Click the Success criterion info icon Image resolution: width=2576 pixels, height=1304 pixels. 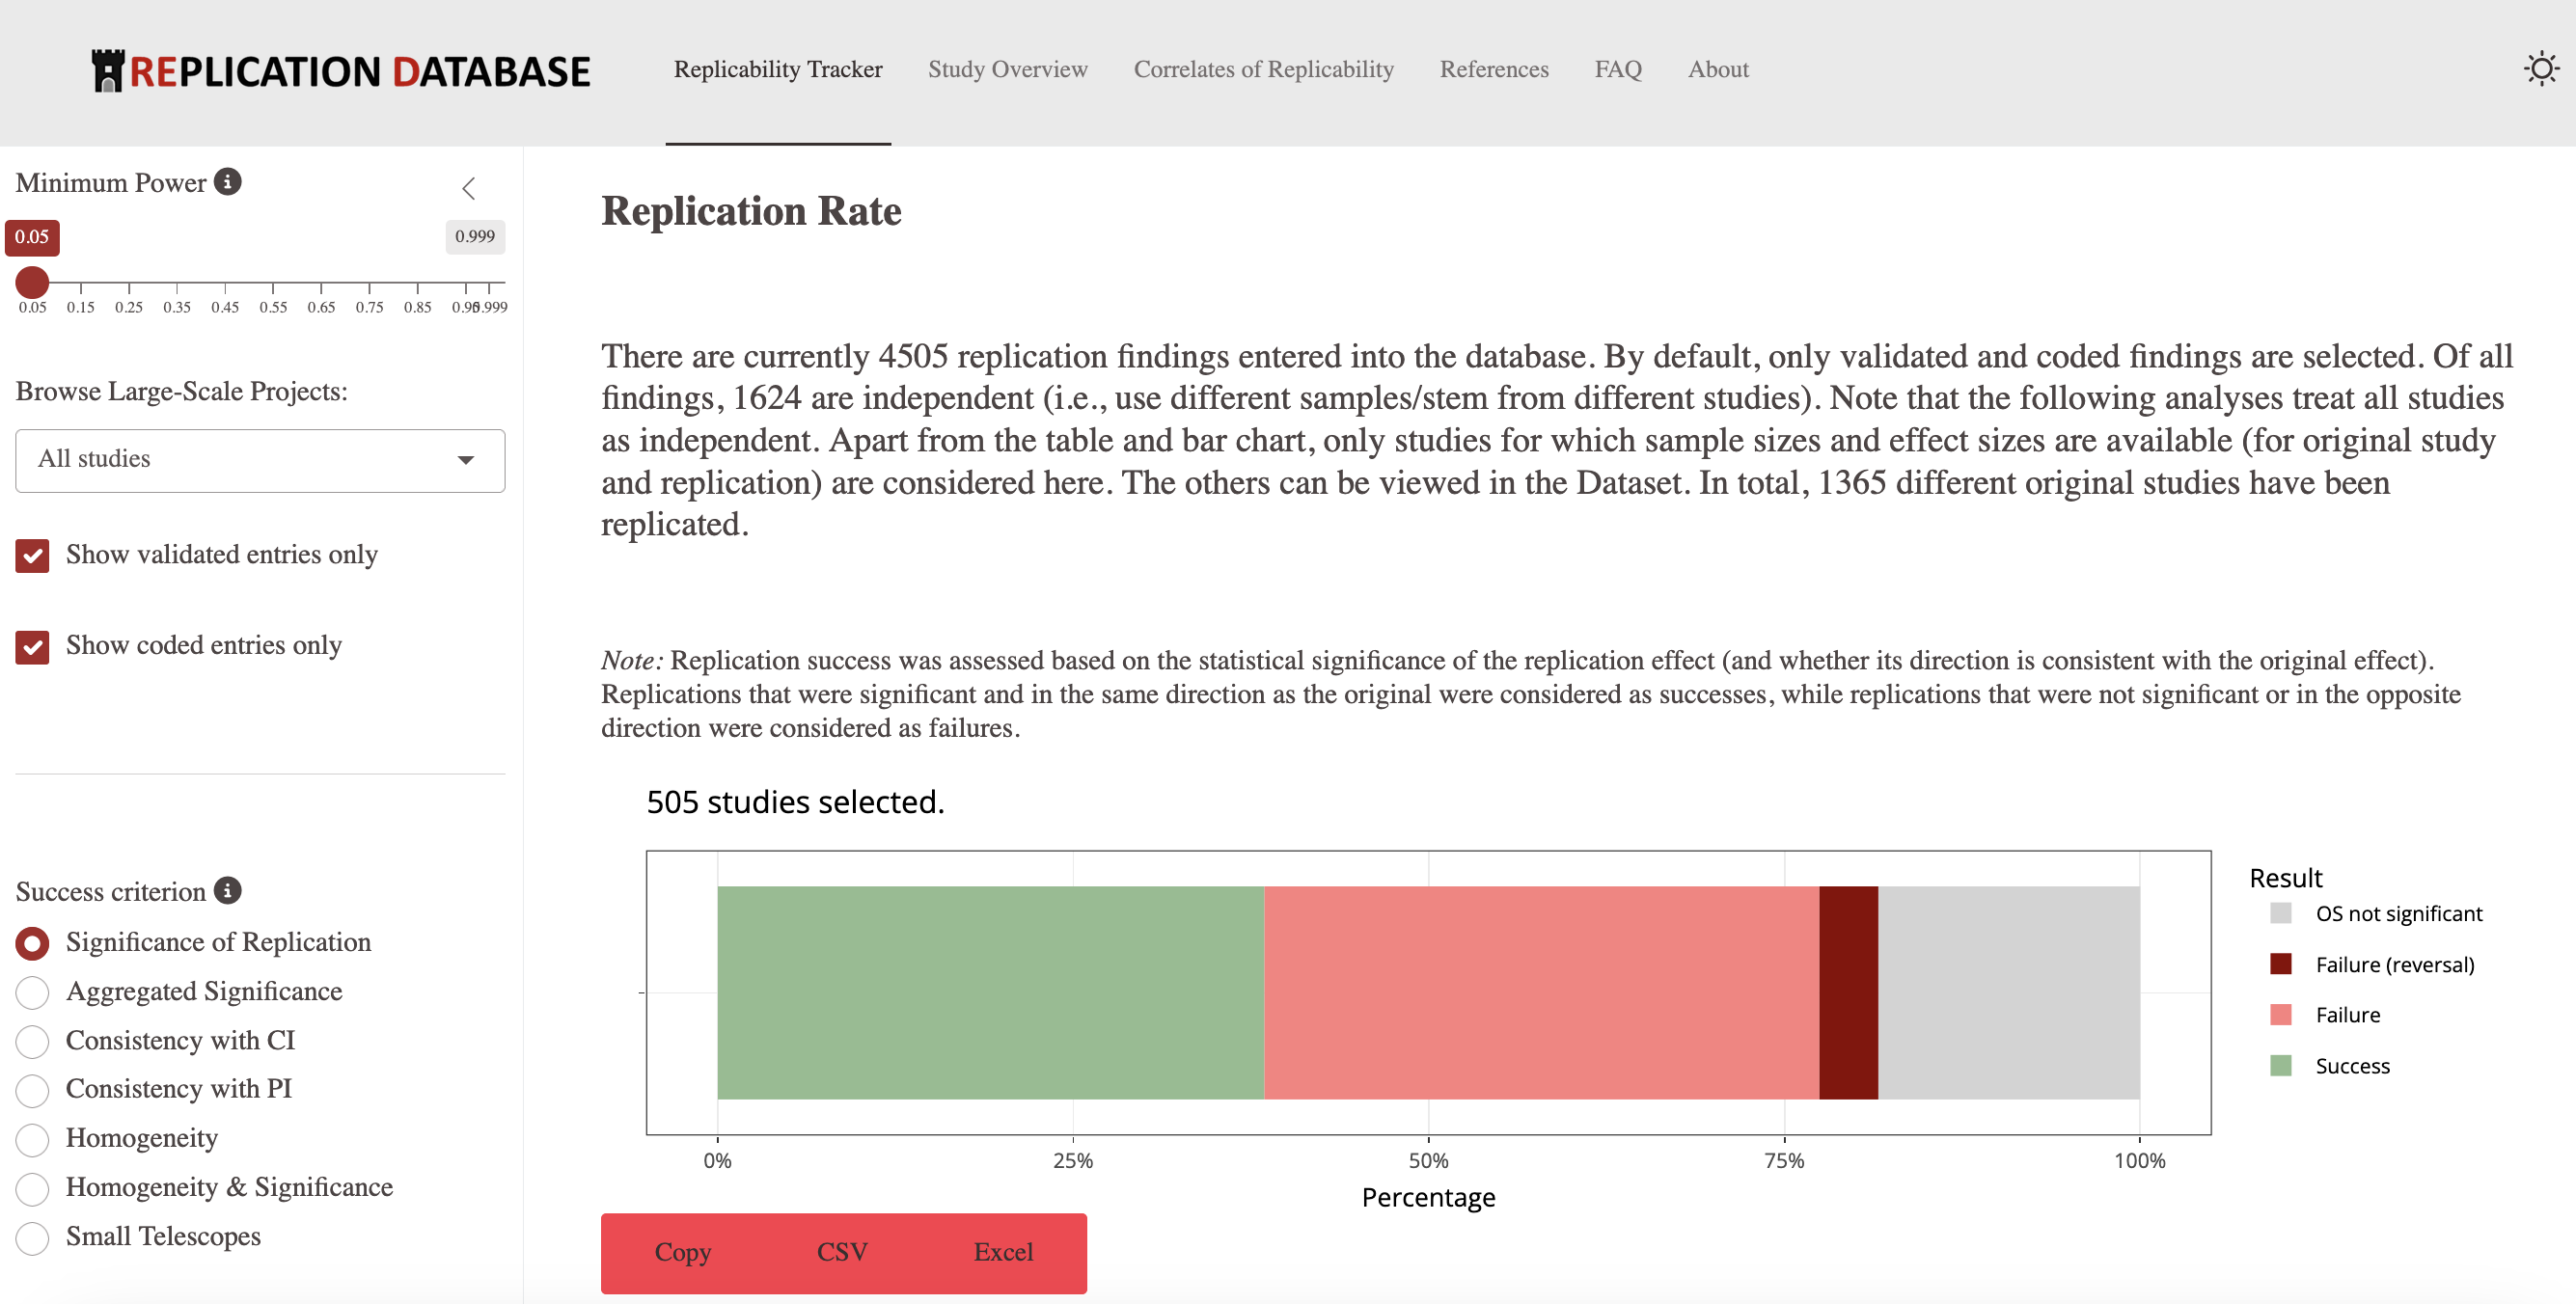click(x=228, y=891)
